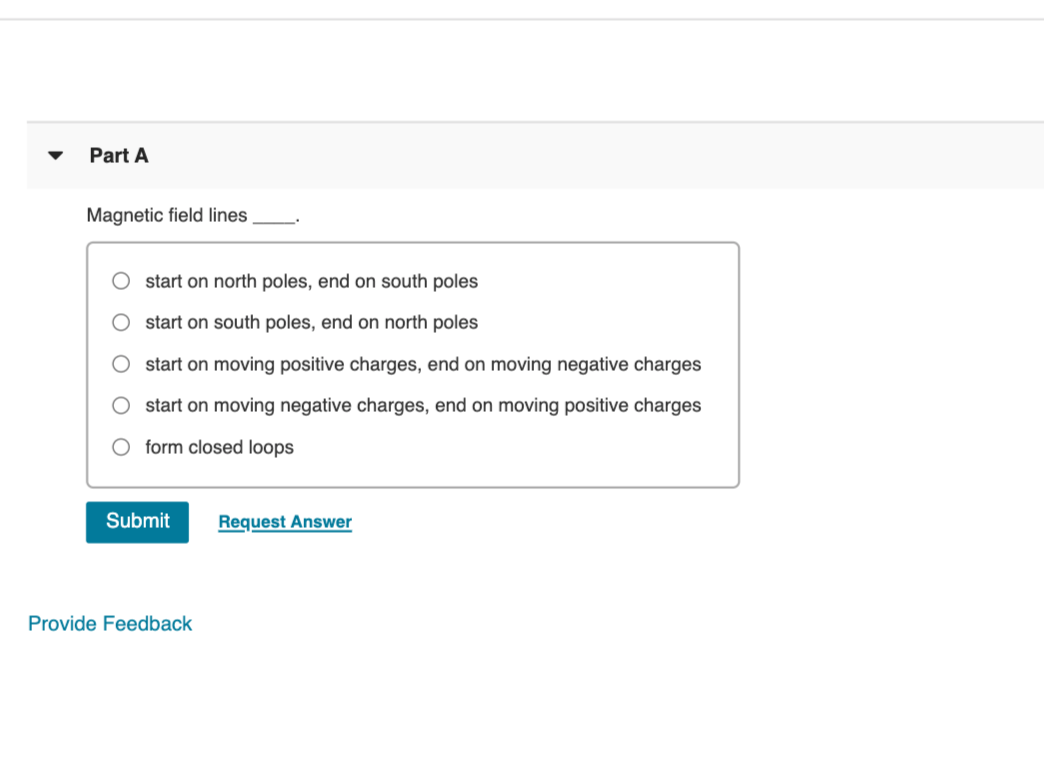
Task: Click the Submit button
Action: (137, 522)
